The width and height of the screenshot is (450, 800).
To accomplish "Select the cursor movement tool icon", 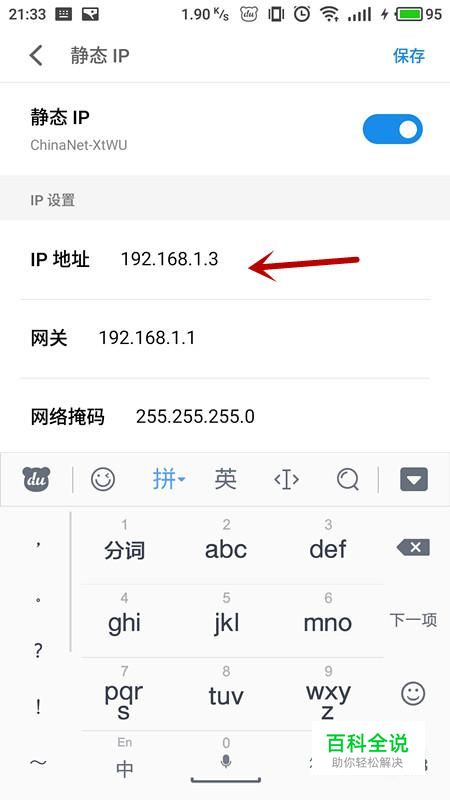I will tap(286, 480).
